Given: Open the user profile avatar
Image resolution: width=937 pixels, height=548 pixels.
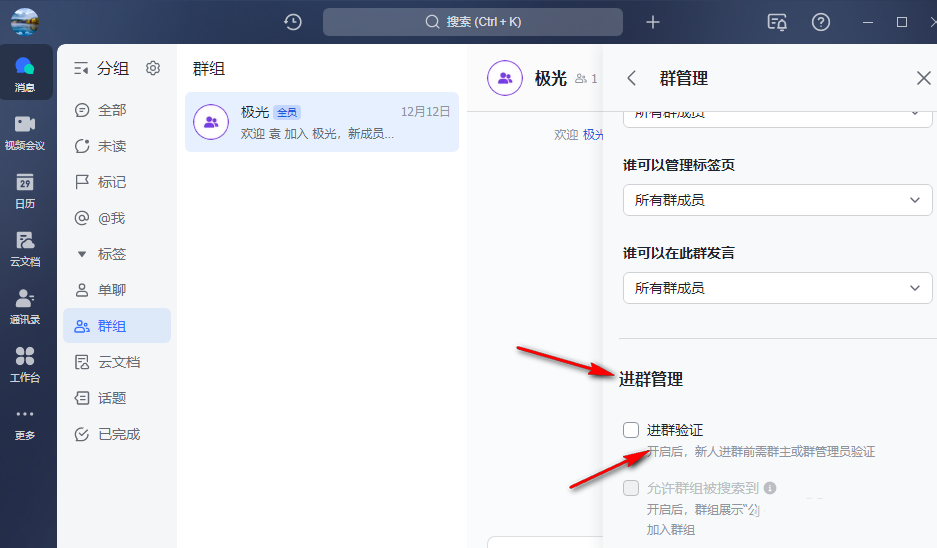Looking at the screenshot, I should pos(25,22).
